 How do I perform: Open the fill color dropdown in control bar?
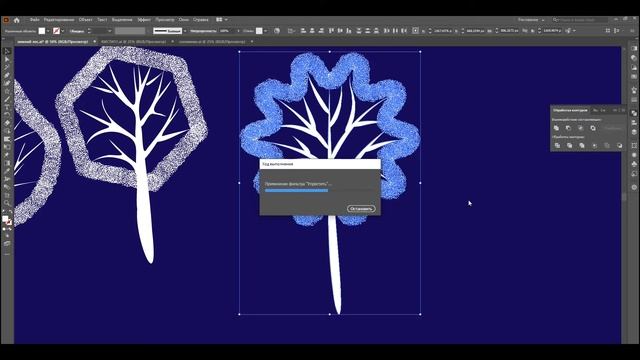48,31
